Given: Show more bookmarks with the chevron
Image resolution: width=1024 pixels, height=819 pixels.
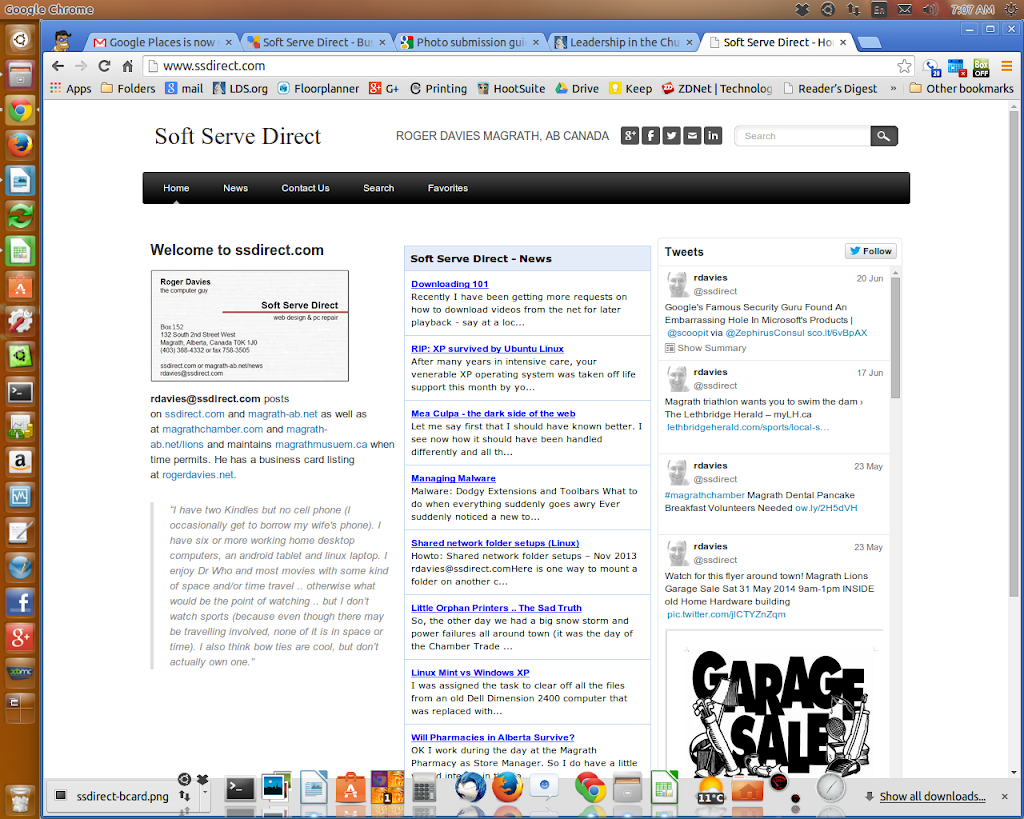Looking at the screenshot, I should click(893, 88).
